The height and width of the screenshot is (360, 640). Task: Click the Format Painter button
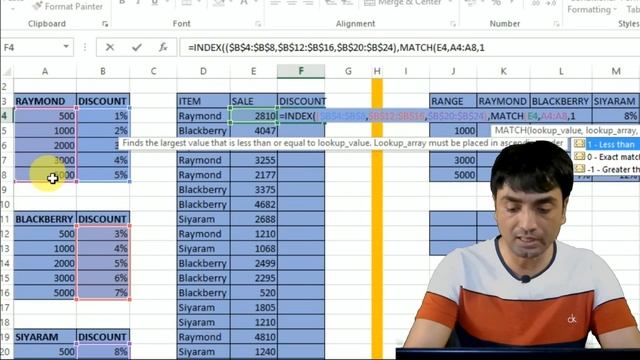coord(68,7)
